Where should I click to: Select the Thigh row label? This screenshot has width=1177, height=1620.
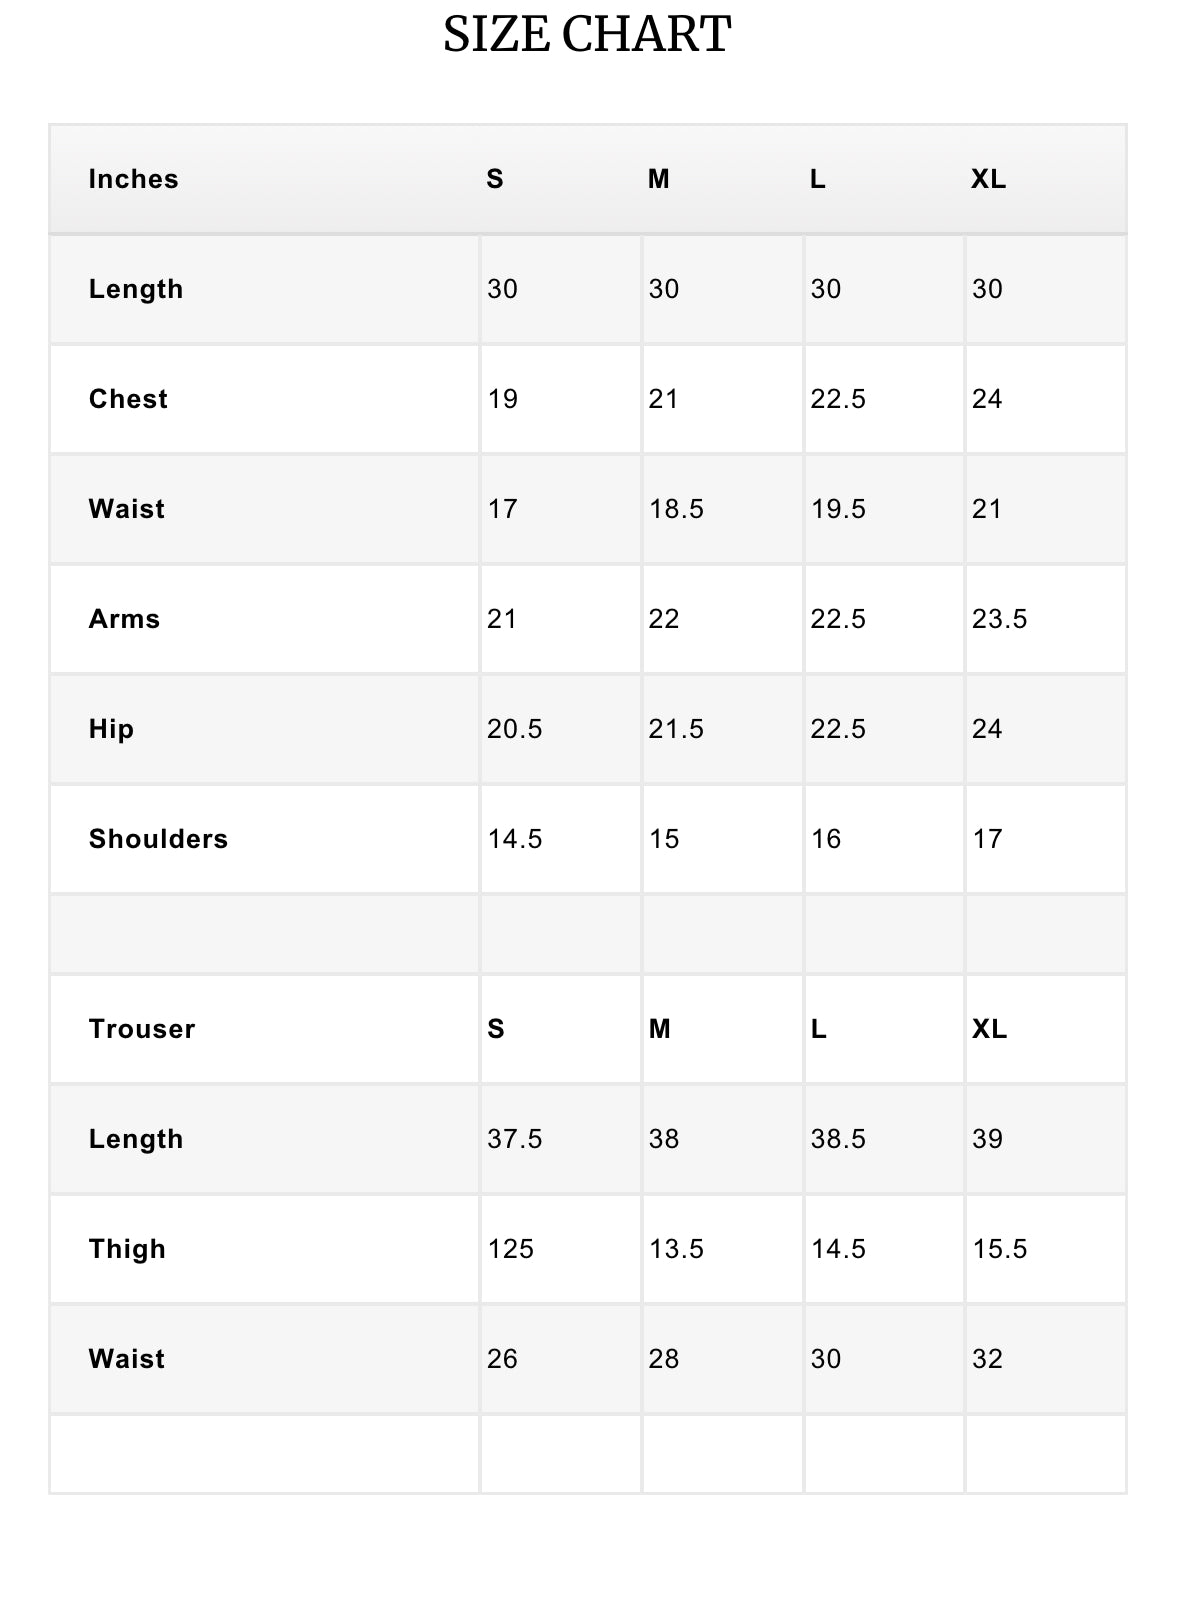click(127, 1249)
